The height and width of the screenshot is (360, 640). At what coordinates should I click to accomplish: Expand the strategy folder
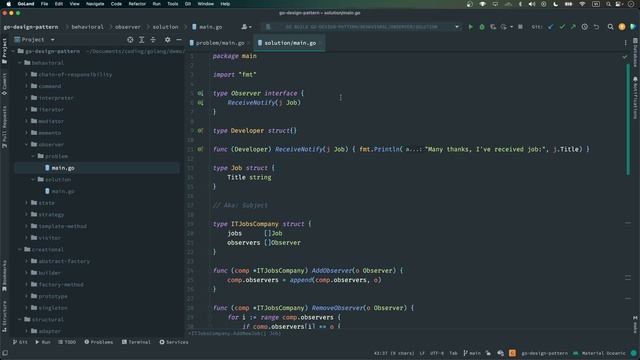(x=27, y=214)
